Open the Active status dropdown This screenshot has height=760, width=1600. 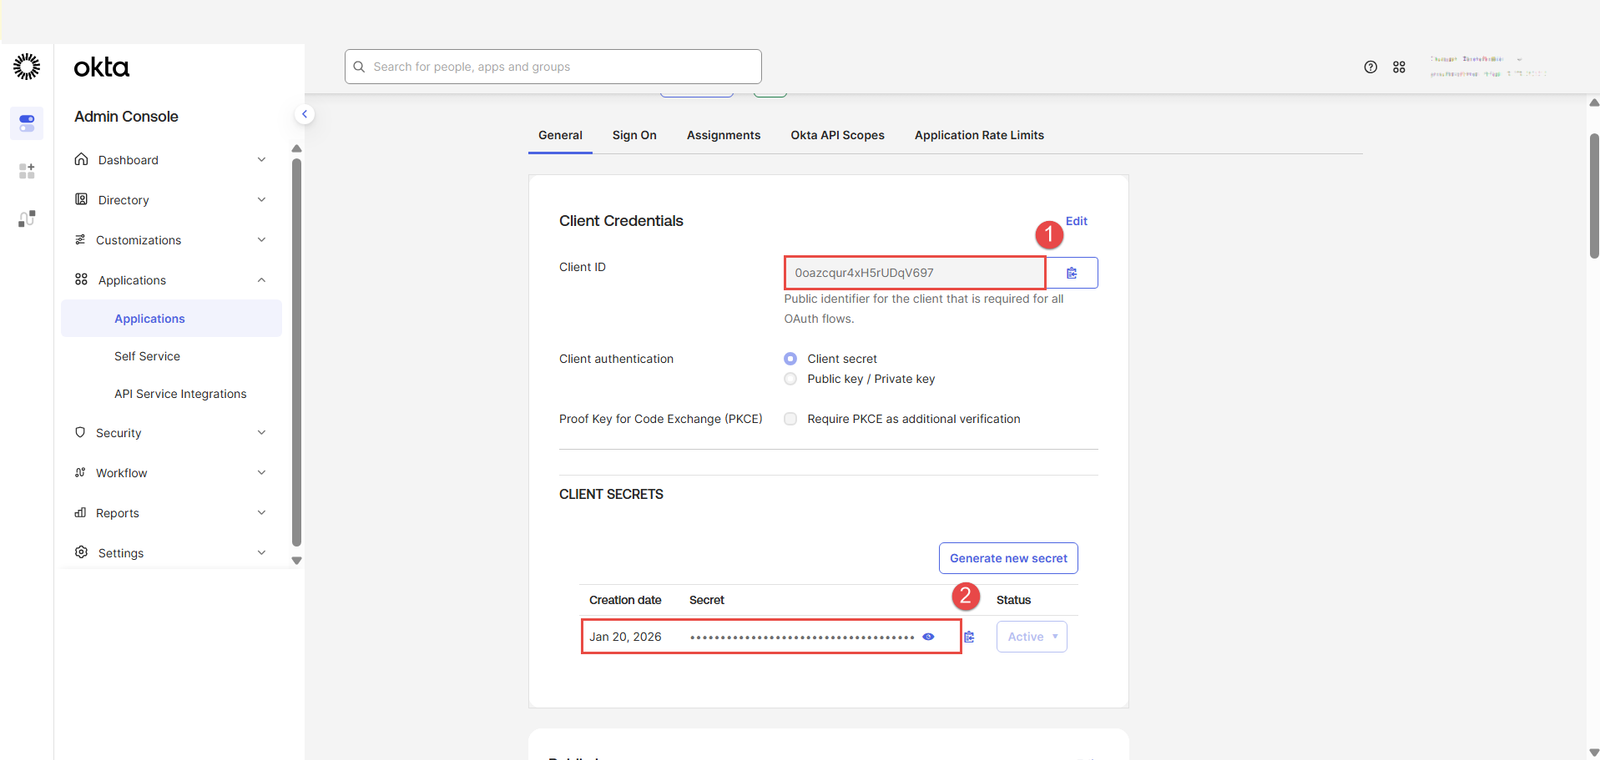click(1031, 637)
